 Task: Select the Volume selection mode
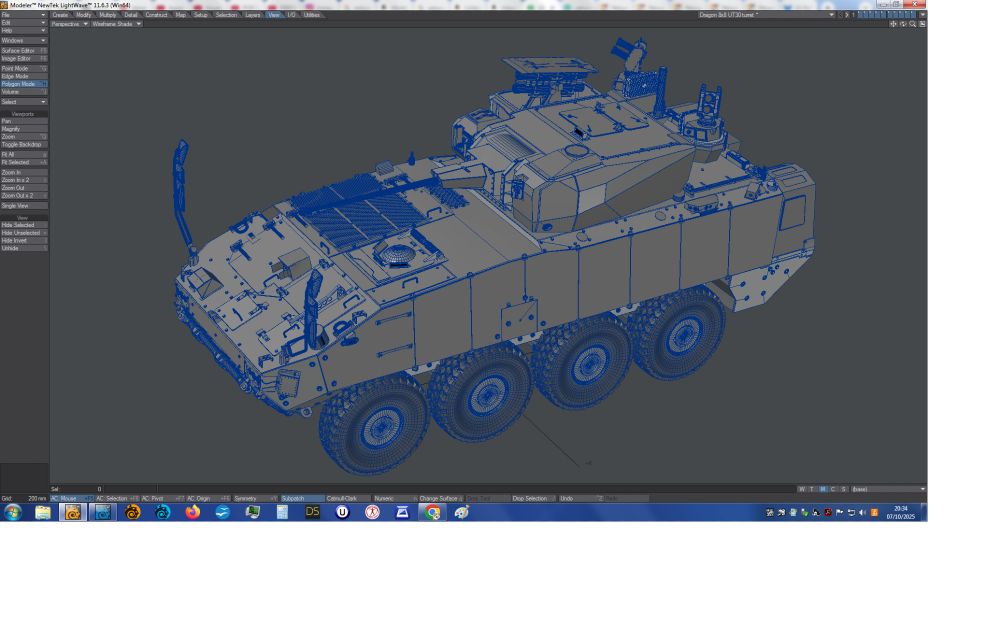click(x=24, y=92)
